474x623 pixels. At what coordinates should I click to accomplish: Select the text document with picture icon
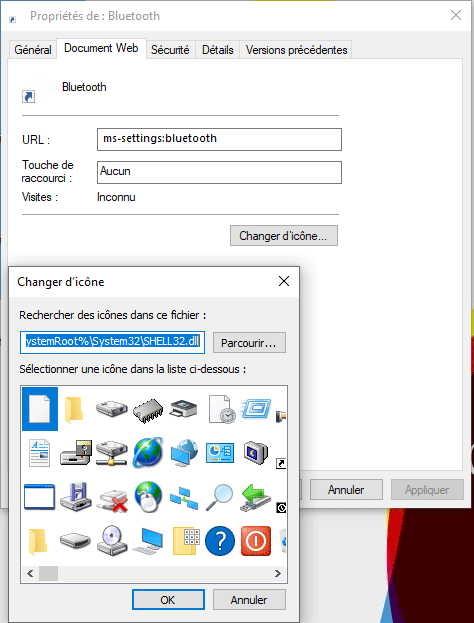(40, 453)
